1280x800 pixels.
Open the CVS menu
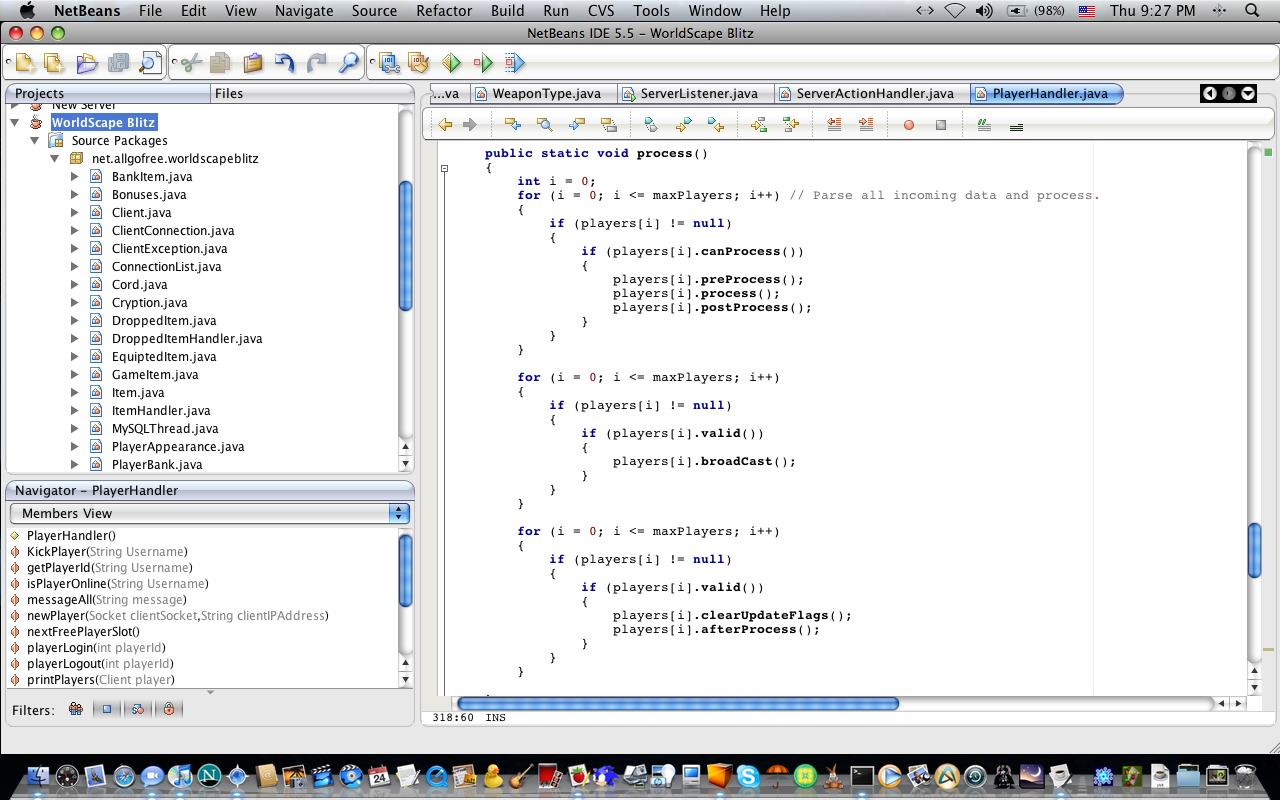[x=601, y=10]
